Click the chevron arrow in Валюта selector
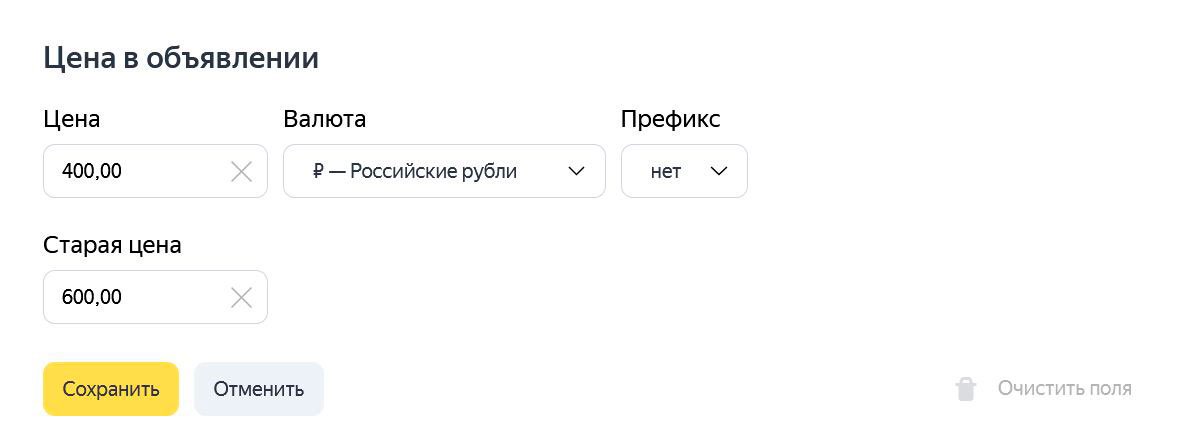The width and height of the screenshot is (1200, 441). coord(576,171)
